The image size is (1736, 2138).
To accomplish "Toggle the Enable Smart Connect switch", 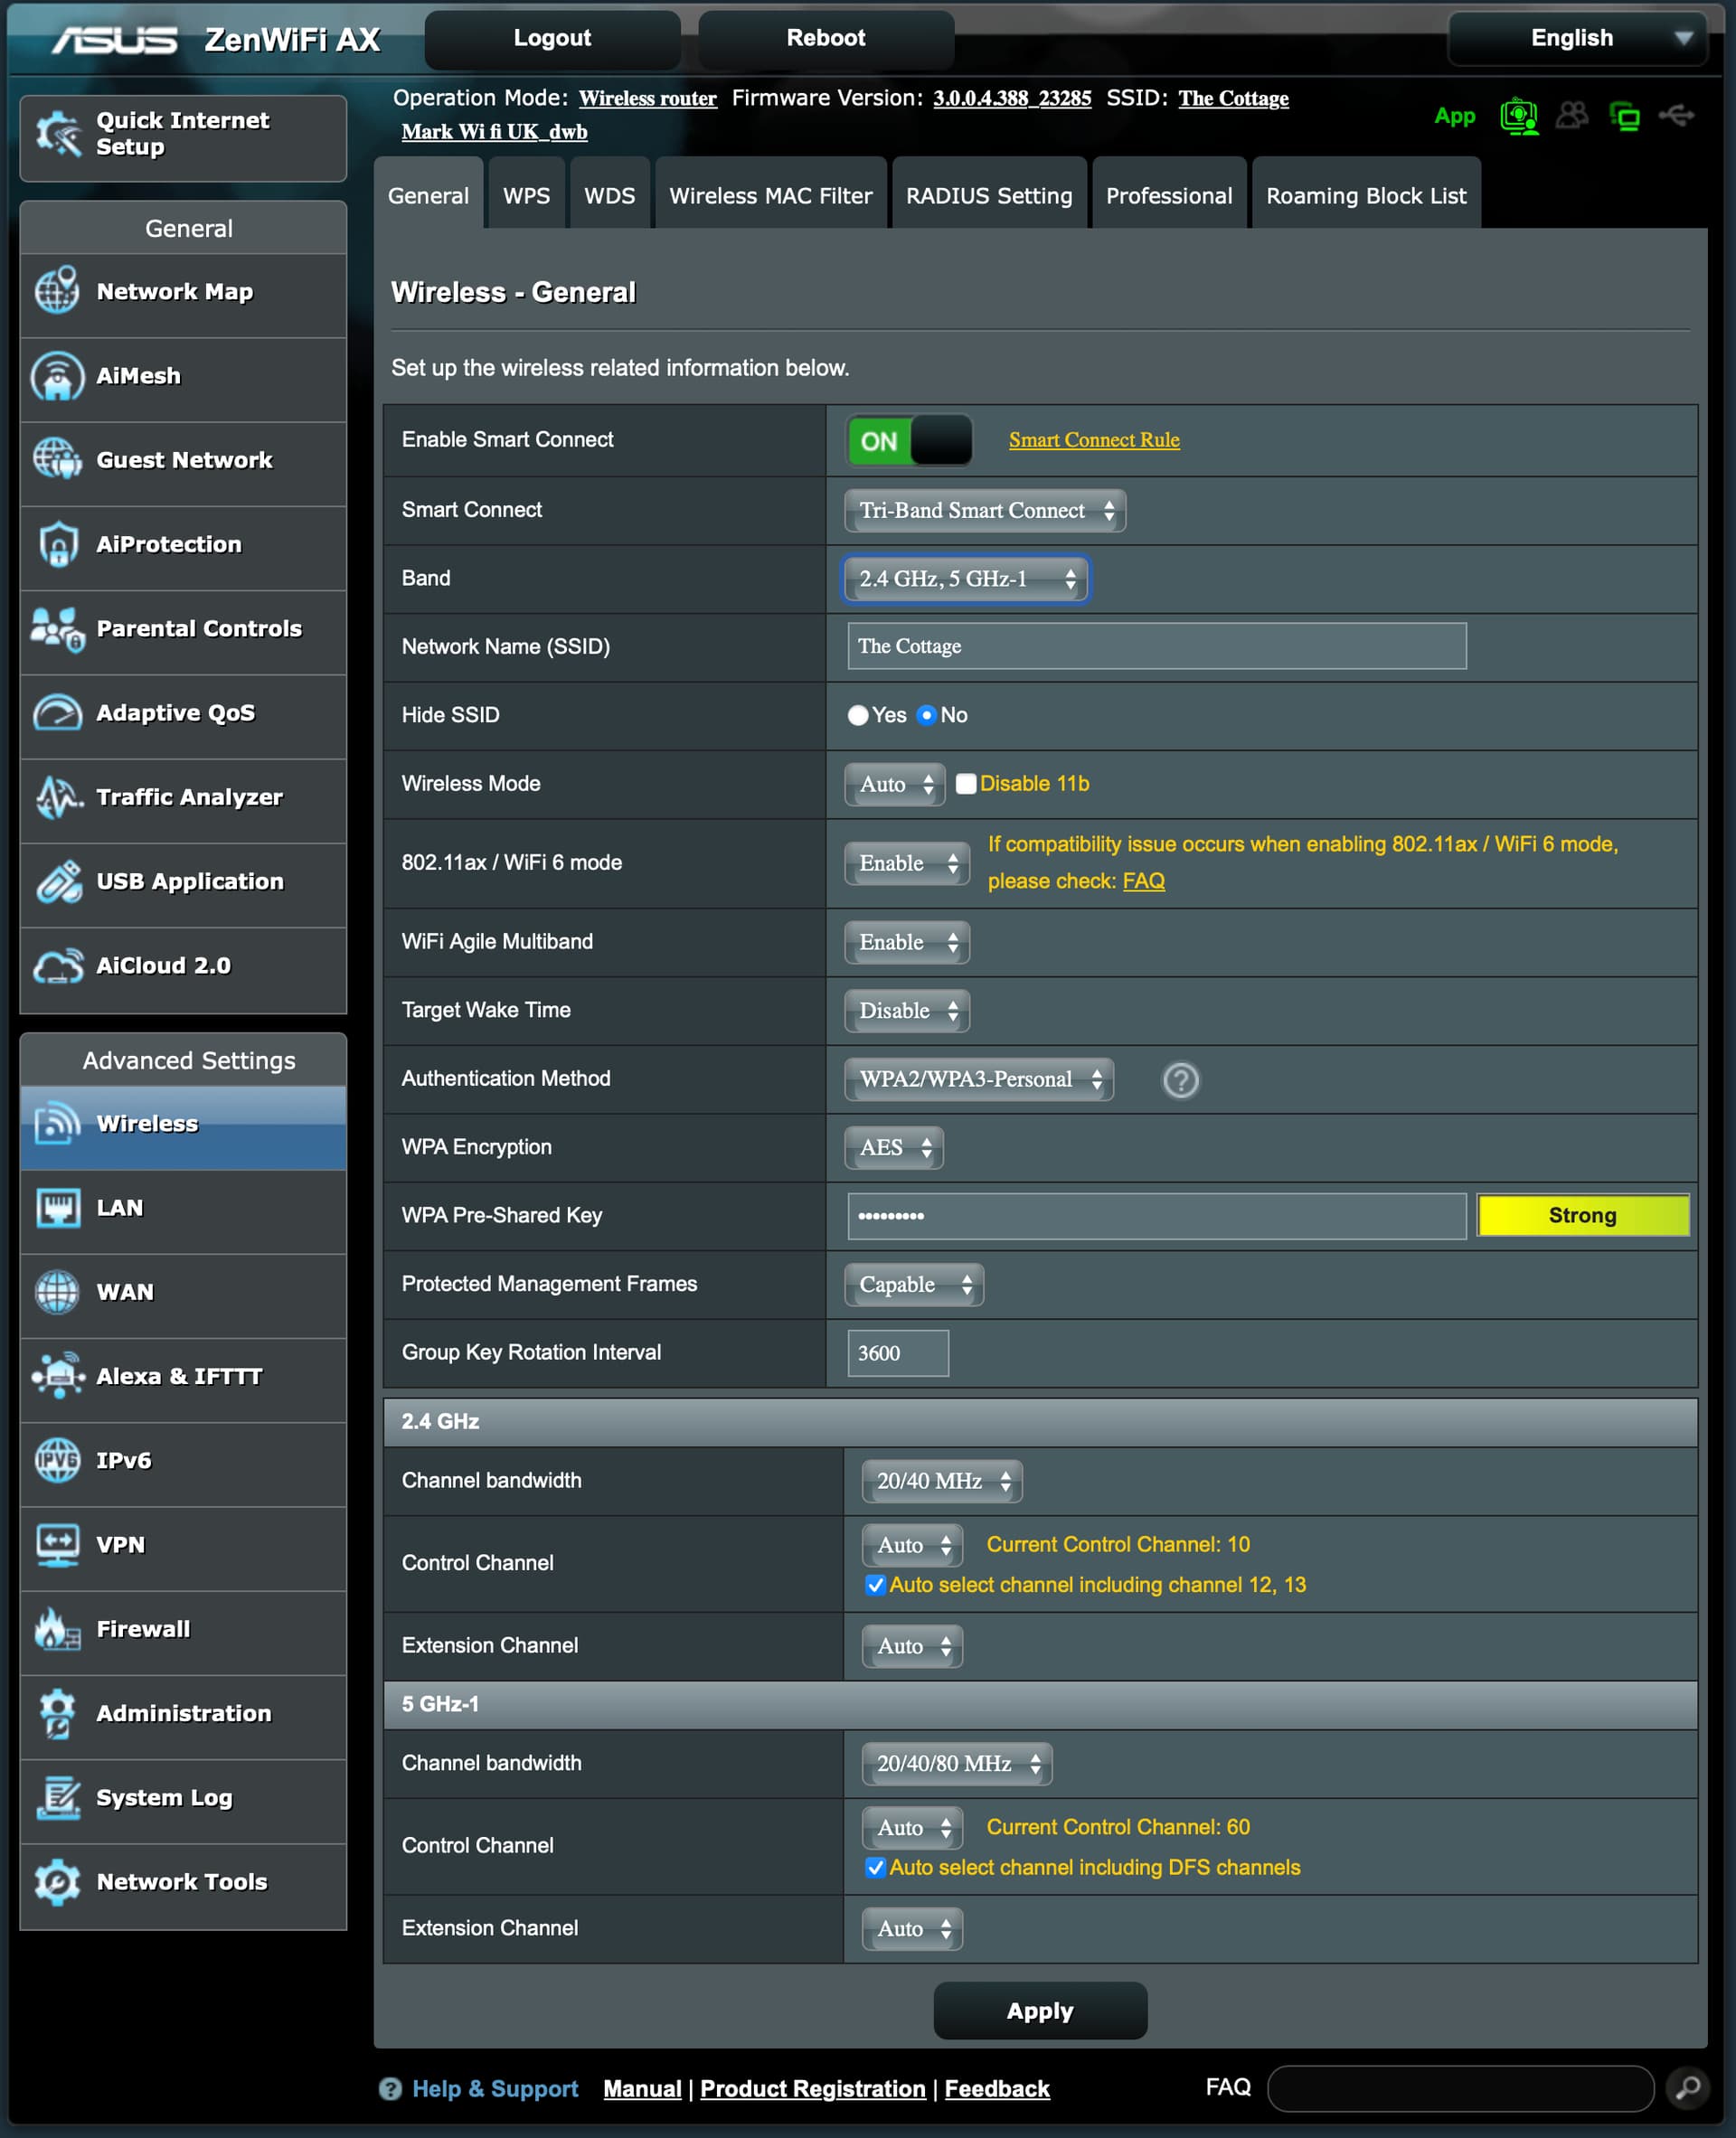I will [x=908, y=441].
